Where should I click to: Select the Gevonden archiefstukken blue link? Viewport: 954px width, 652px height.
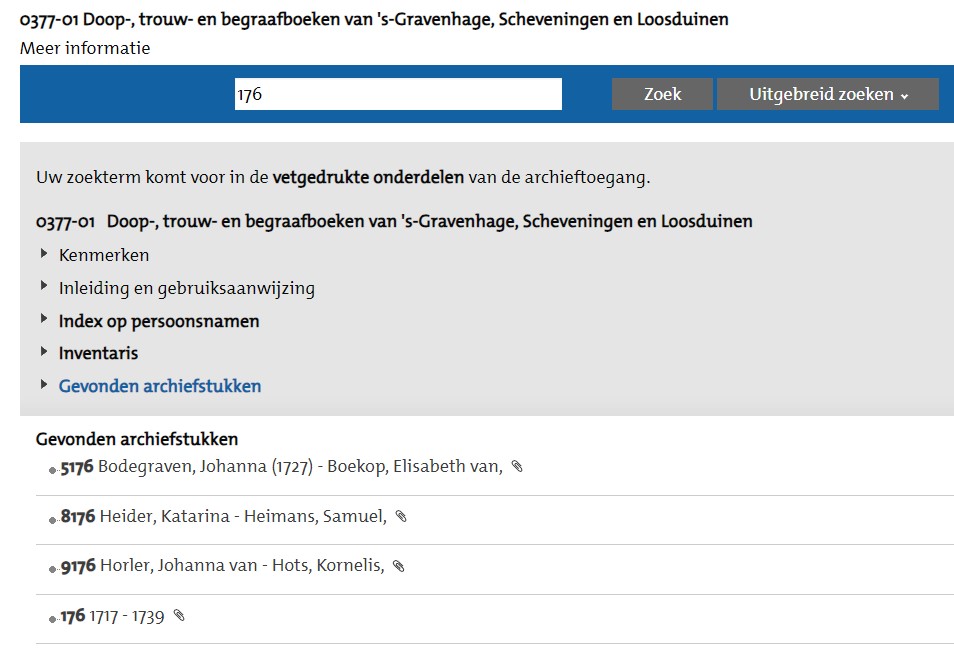click(160, 386)
